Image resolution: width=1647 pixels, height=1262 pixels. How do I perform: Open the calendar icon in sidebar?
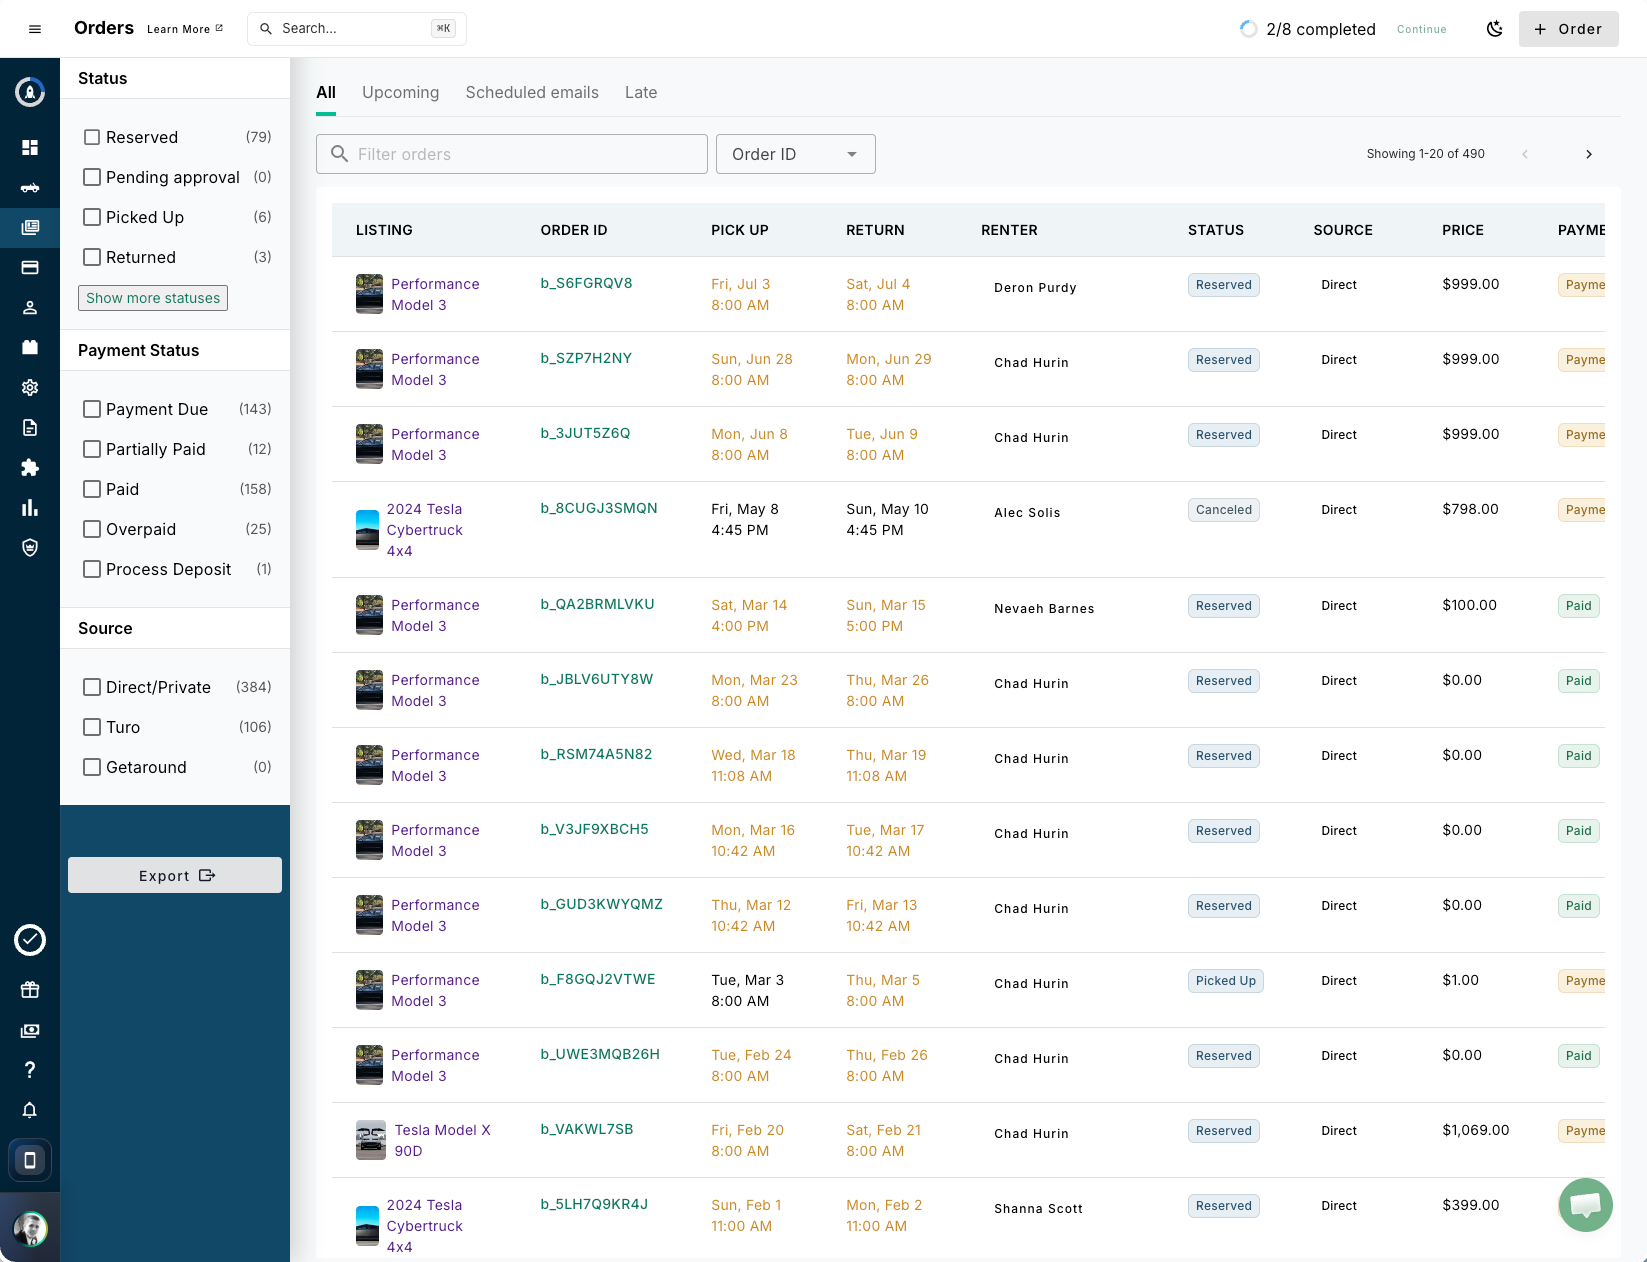coord(30,347)
